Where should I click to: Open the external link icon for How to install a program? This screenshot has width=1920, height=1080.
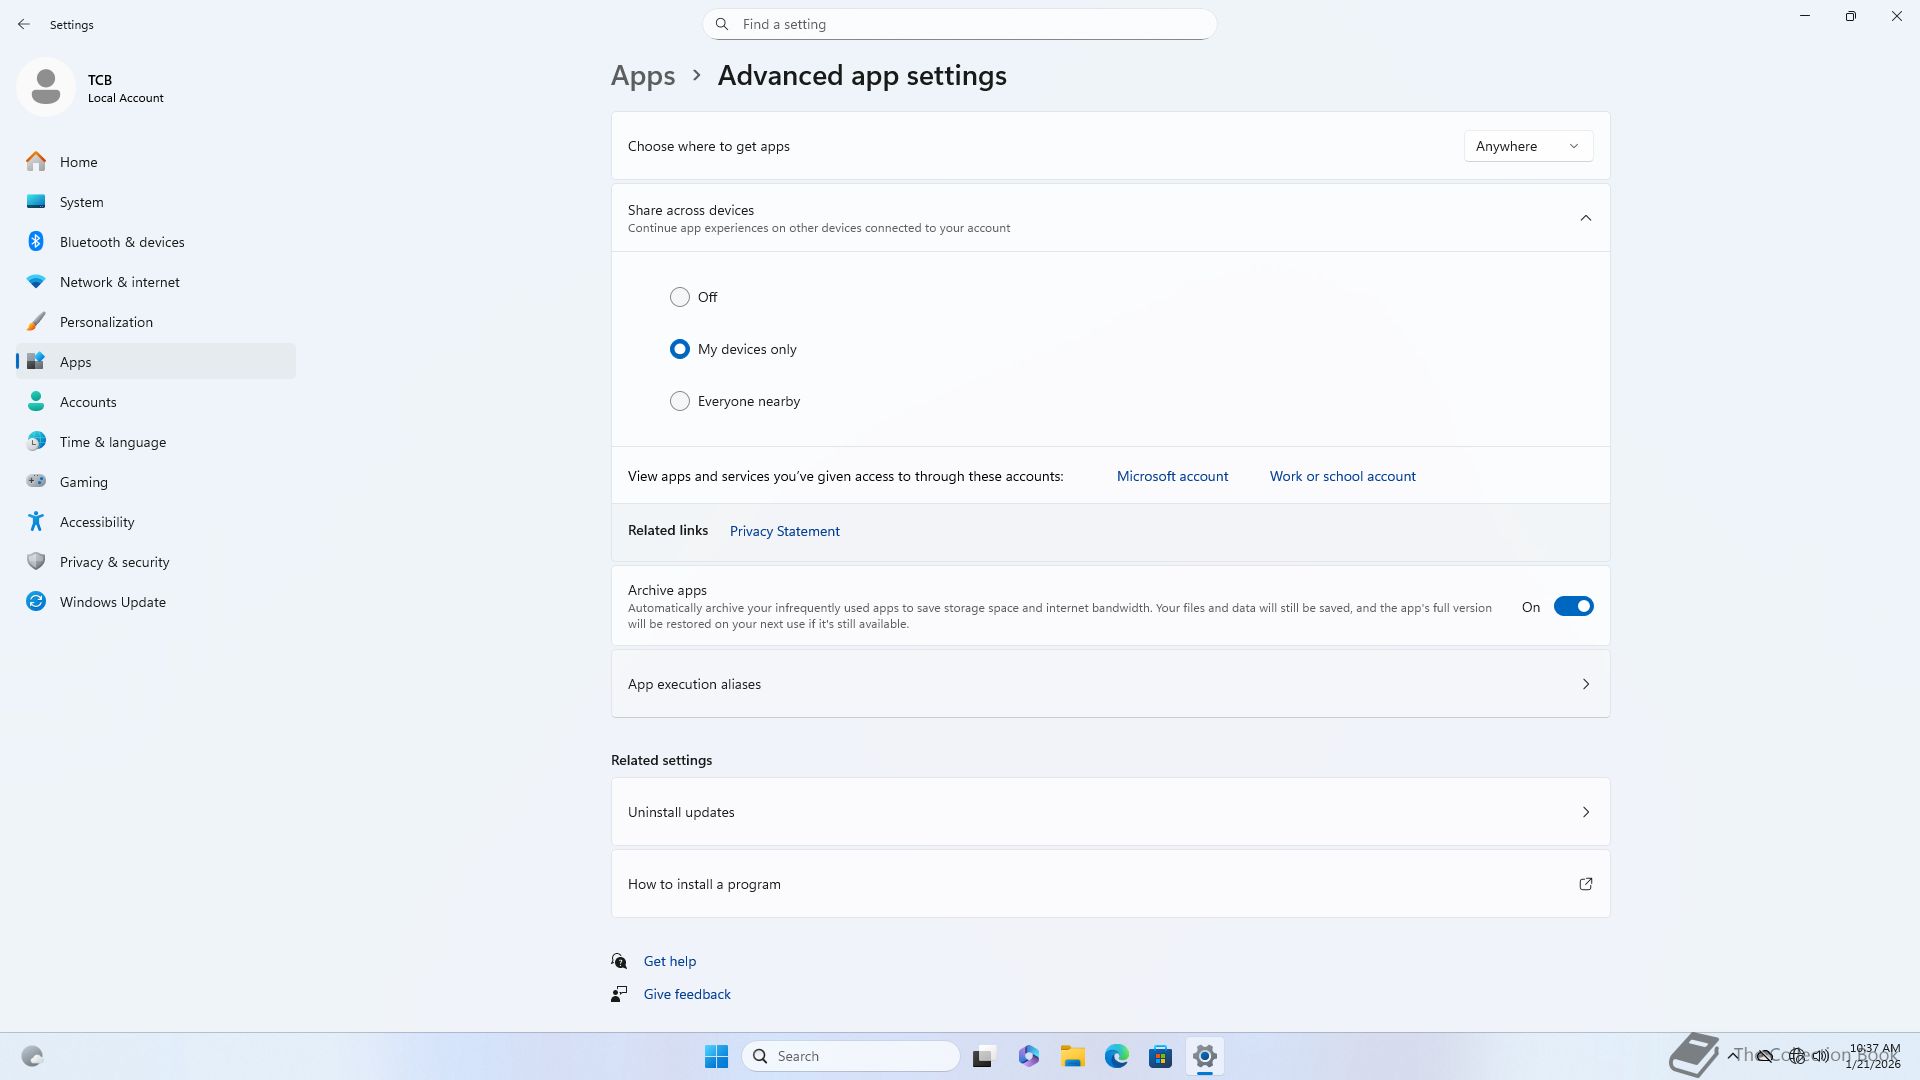click(1585, 884)
